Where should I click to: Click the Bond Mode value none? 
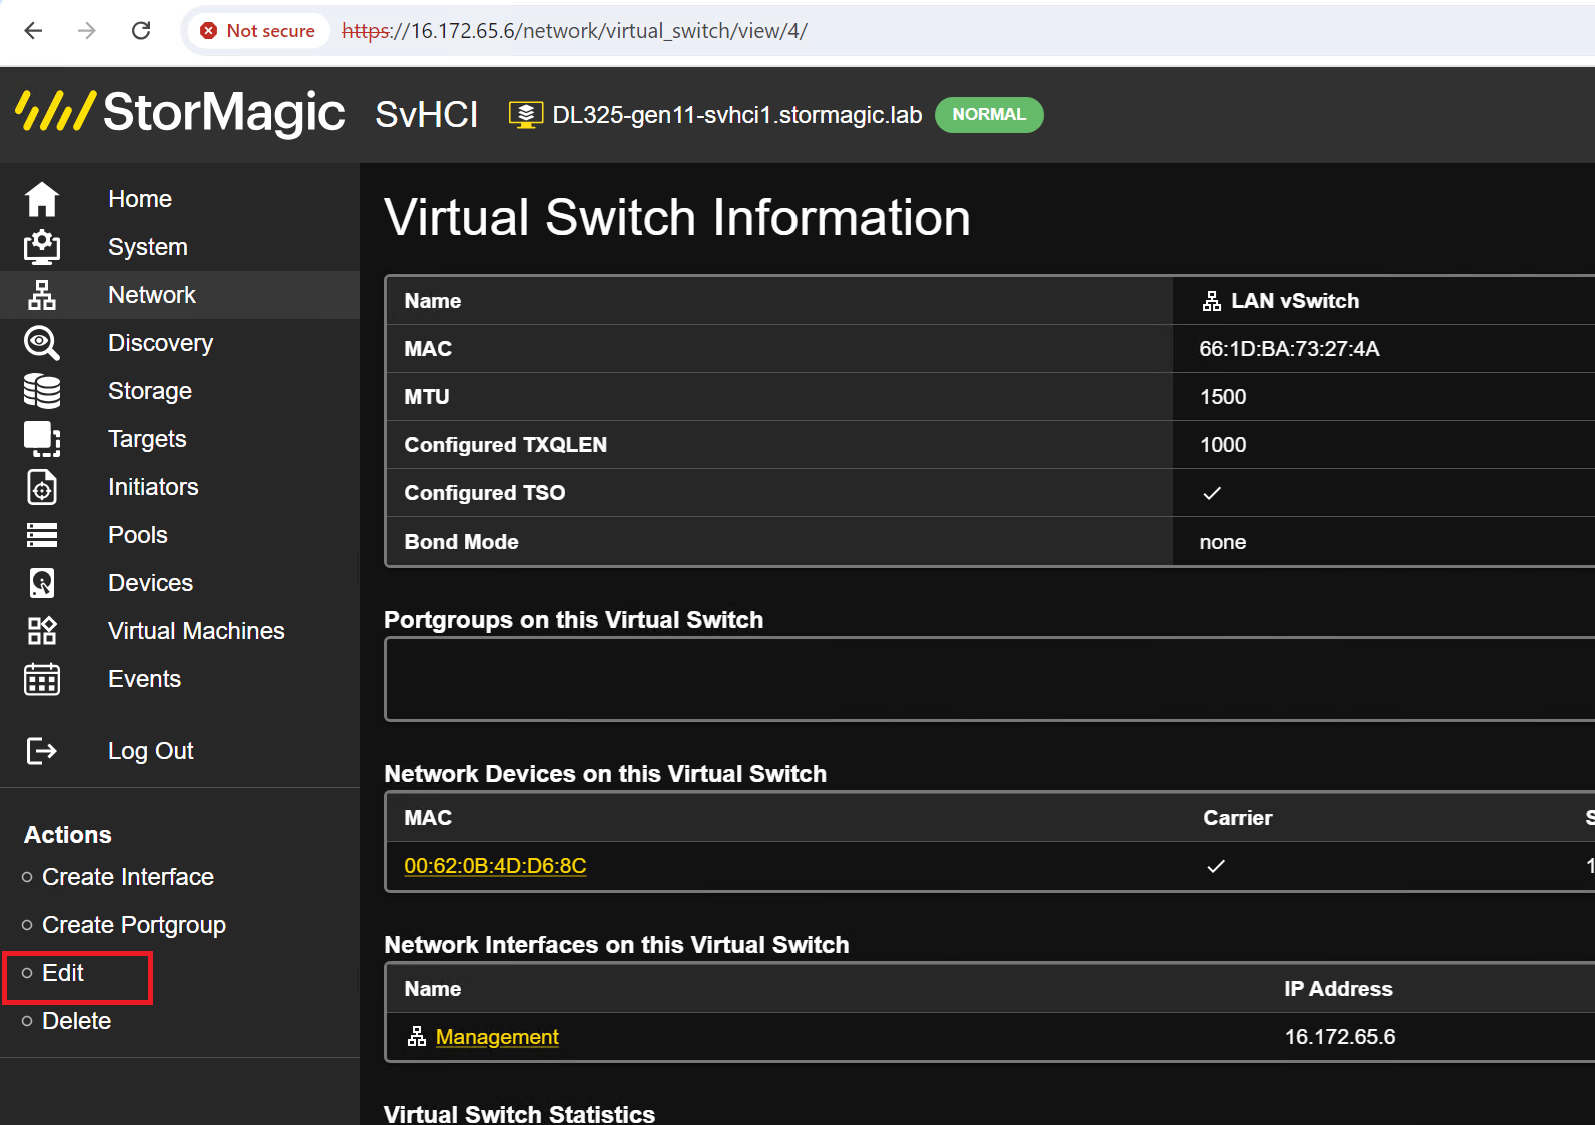(x=1223, y=542)
